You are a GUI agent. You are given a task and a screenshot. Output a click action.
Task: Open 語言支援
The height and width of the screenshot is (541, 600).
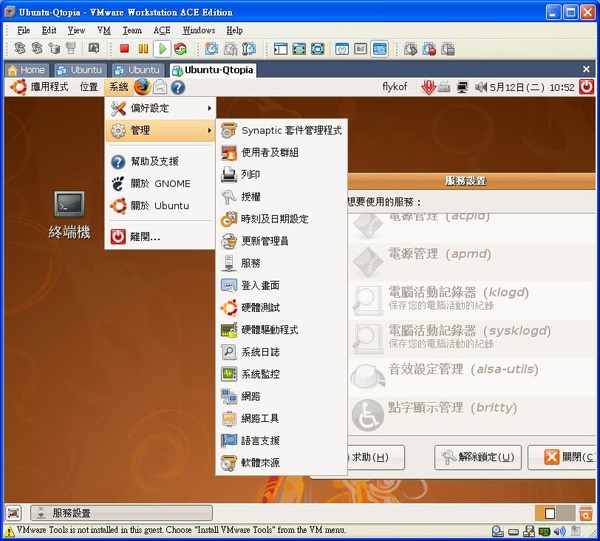point(282,441)
